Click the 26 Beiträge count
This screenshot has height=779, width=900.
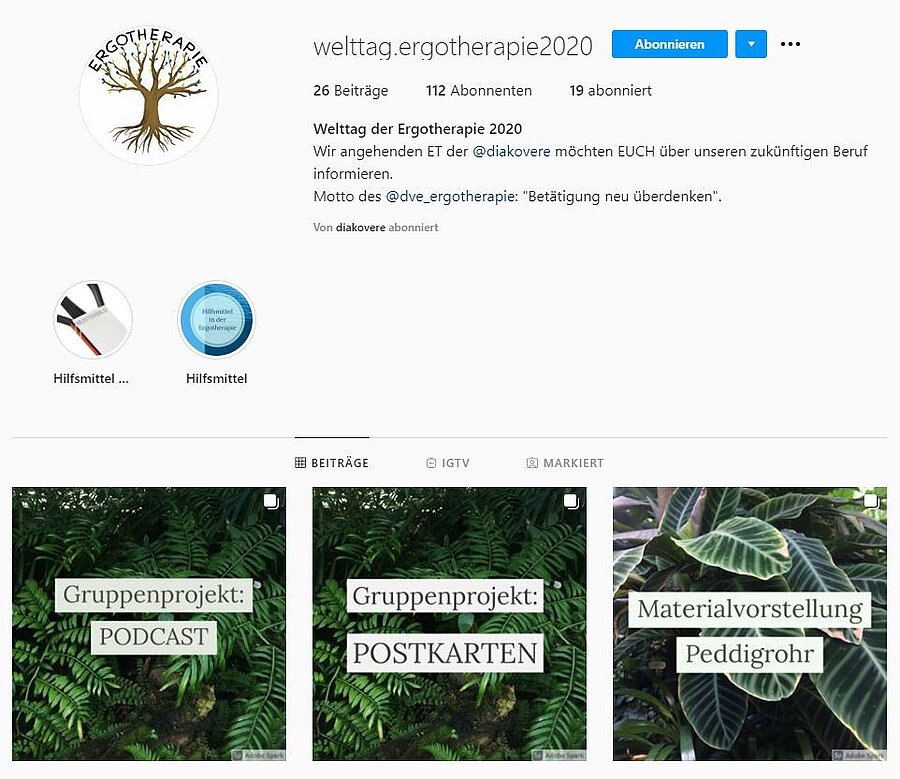pyautogui.click(x=351, y=91)
